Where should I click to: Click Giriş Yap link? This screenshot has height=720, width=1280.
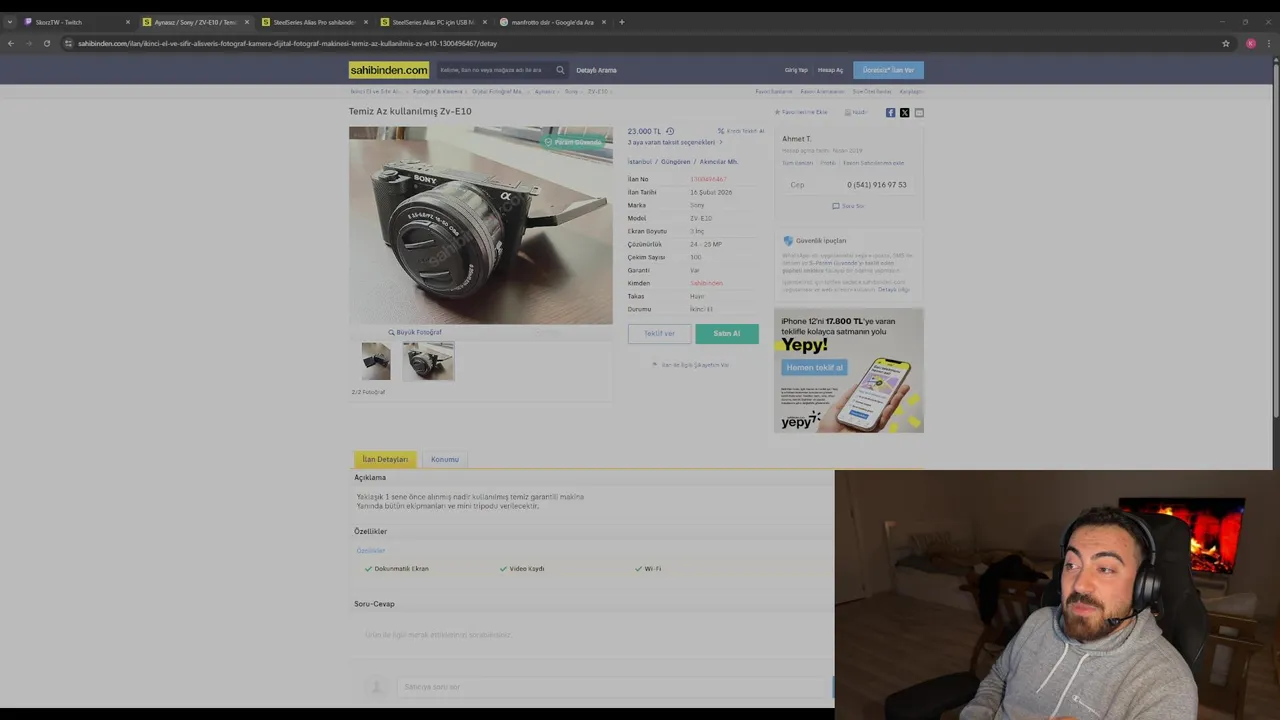pyautogui.click(x=796, y=70)
